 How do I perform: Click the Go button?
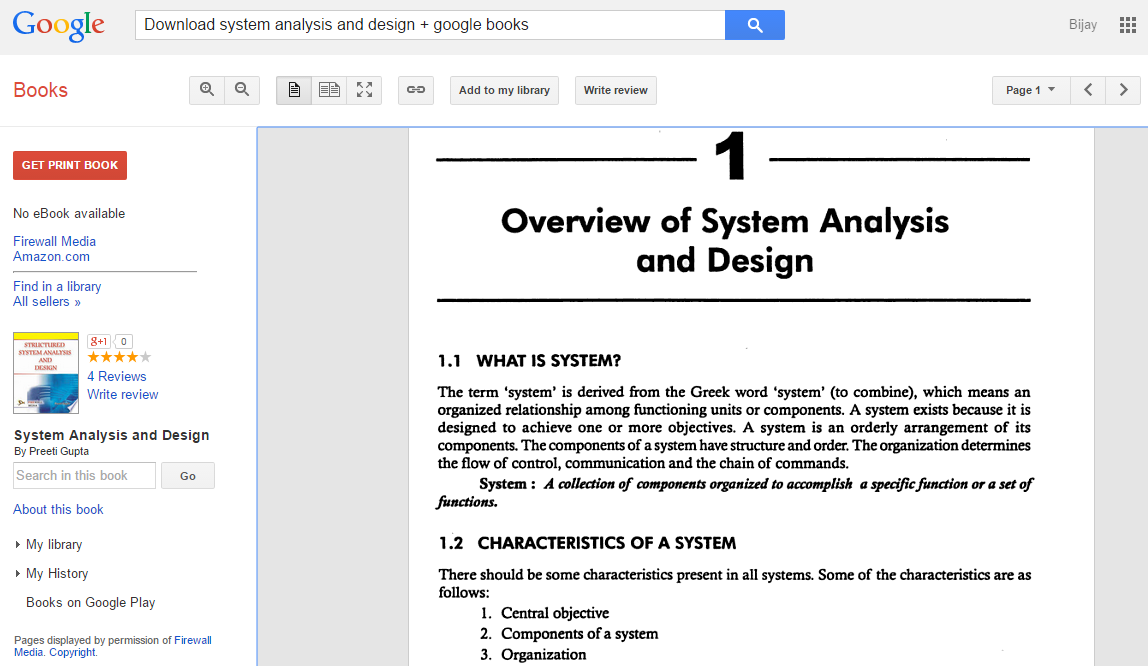pyautogui.click(x=188, y=476)
